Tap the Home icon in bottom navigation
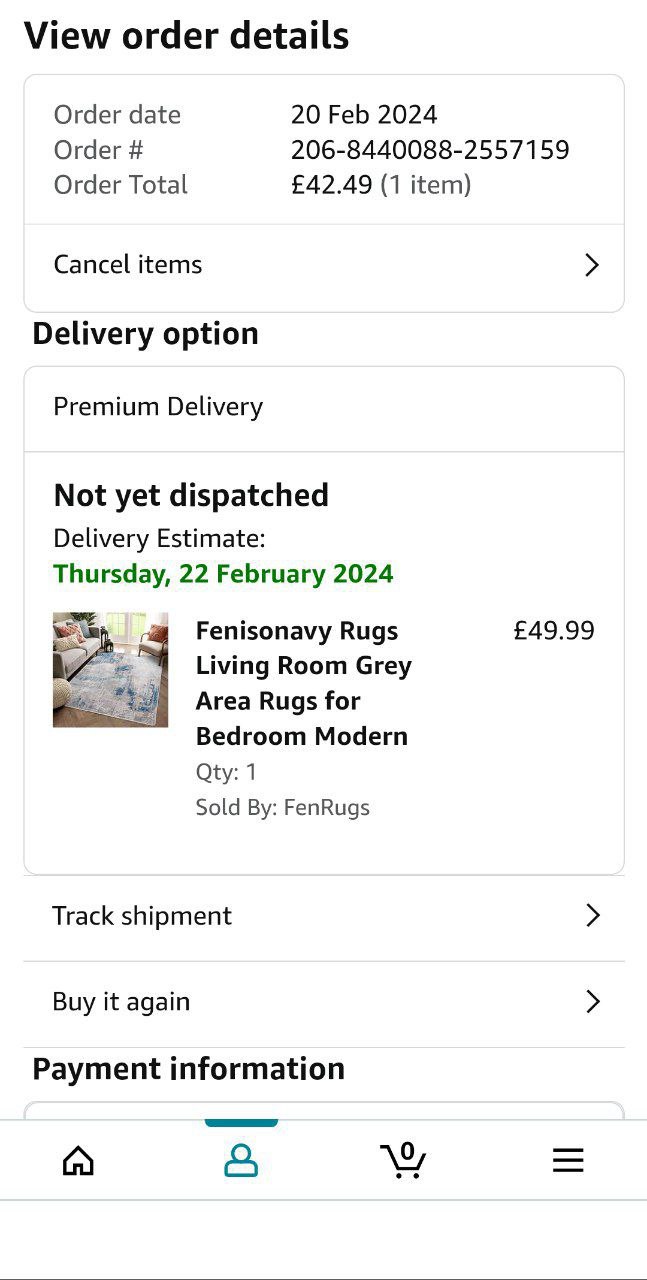This screenshot has height=1280, width=647. pos(78,1160)
